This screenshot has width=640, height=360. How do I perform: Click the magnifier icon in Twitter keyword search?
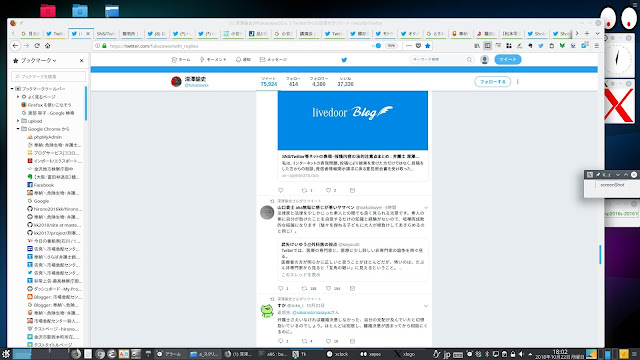point(469,60)
